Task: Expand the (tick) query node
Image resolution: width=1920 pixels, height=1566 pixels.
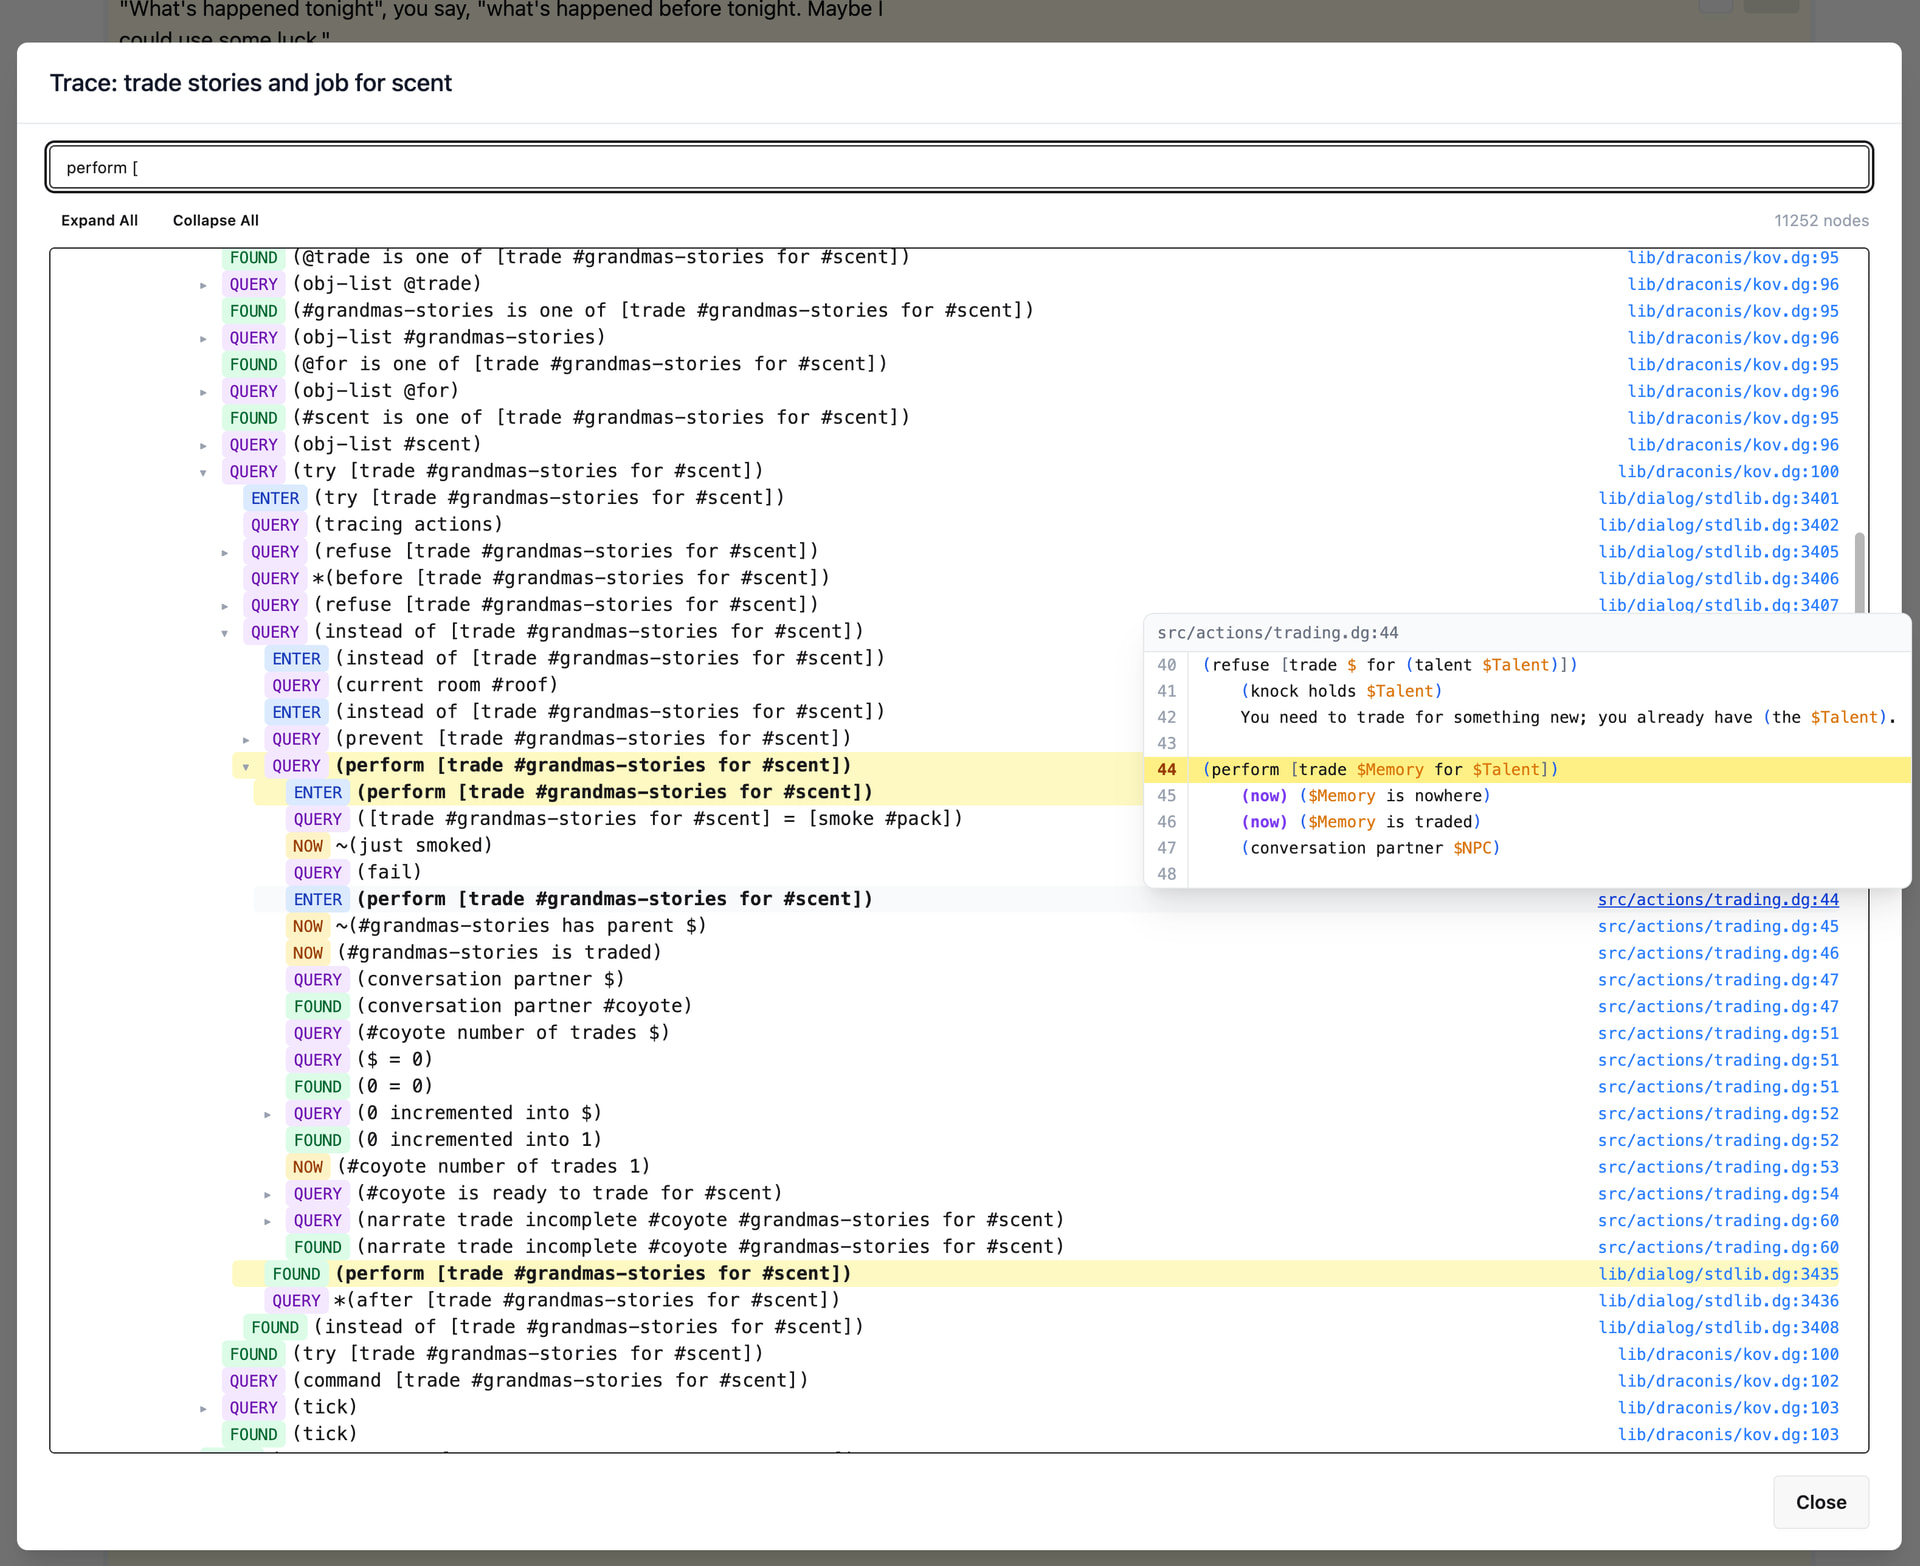Action: point(203,1408)
